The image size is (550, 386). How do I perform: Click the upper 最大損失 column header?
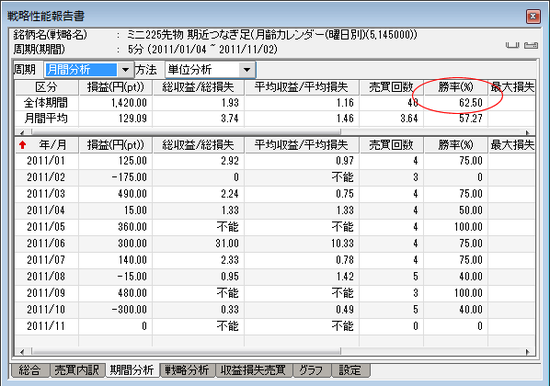click(x=512, y=87)
